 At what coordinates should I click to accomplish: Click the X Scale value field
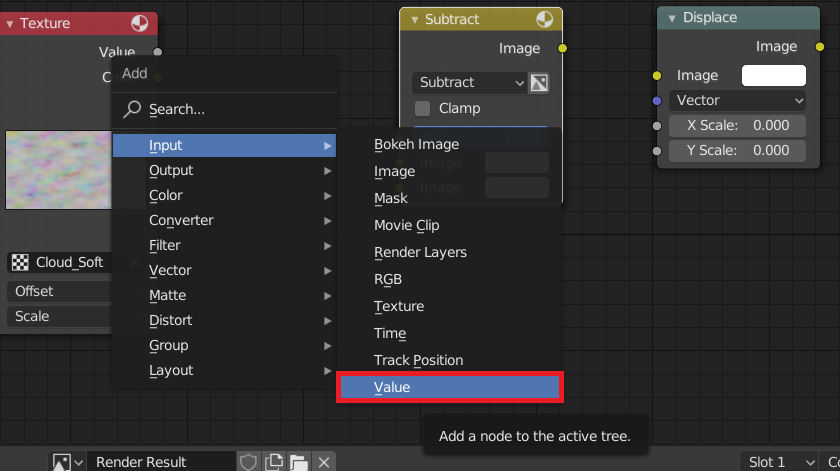(x=738, y=125)
